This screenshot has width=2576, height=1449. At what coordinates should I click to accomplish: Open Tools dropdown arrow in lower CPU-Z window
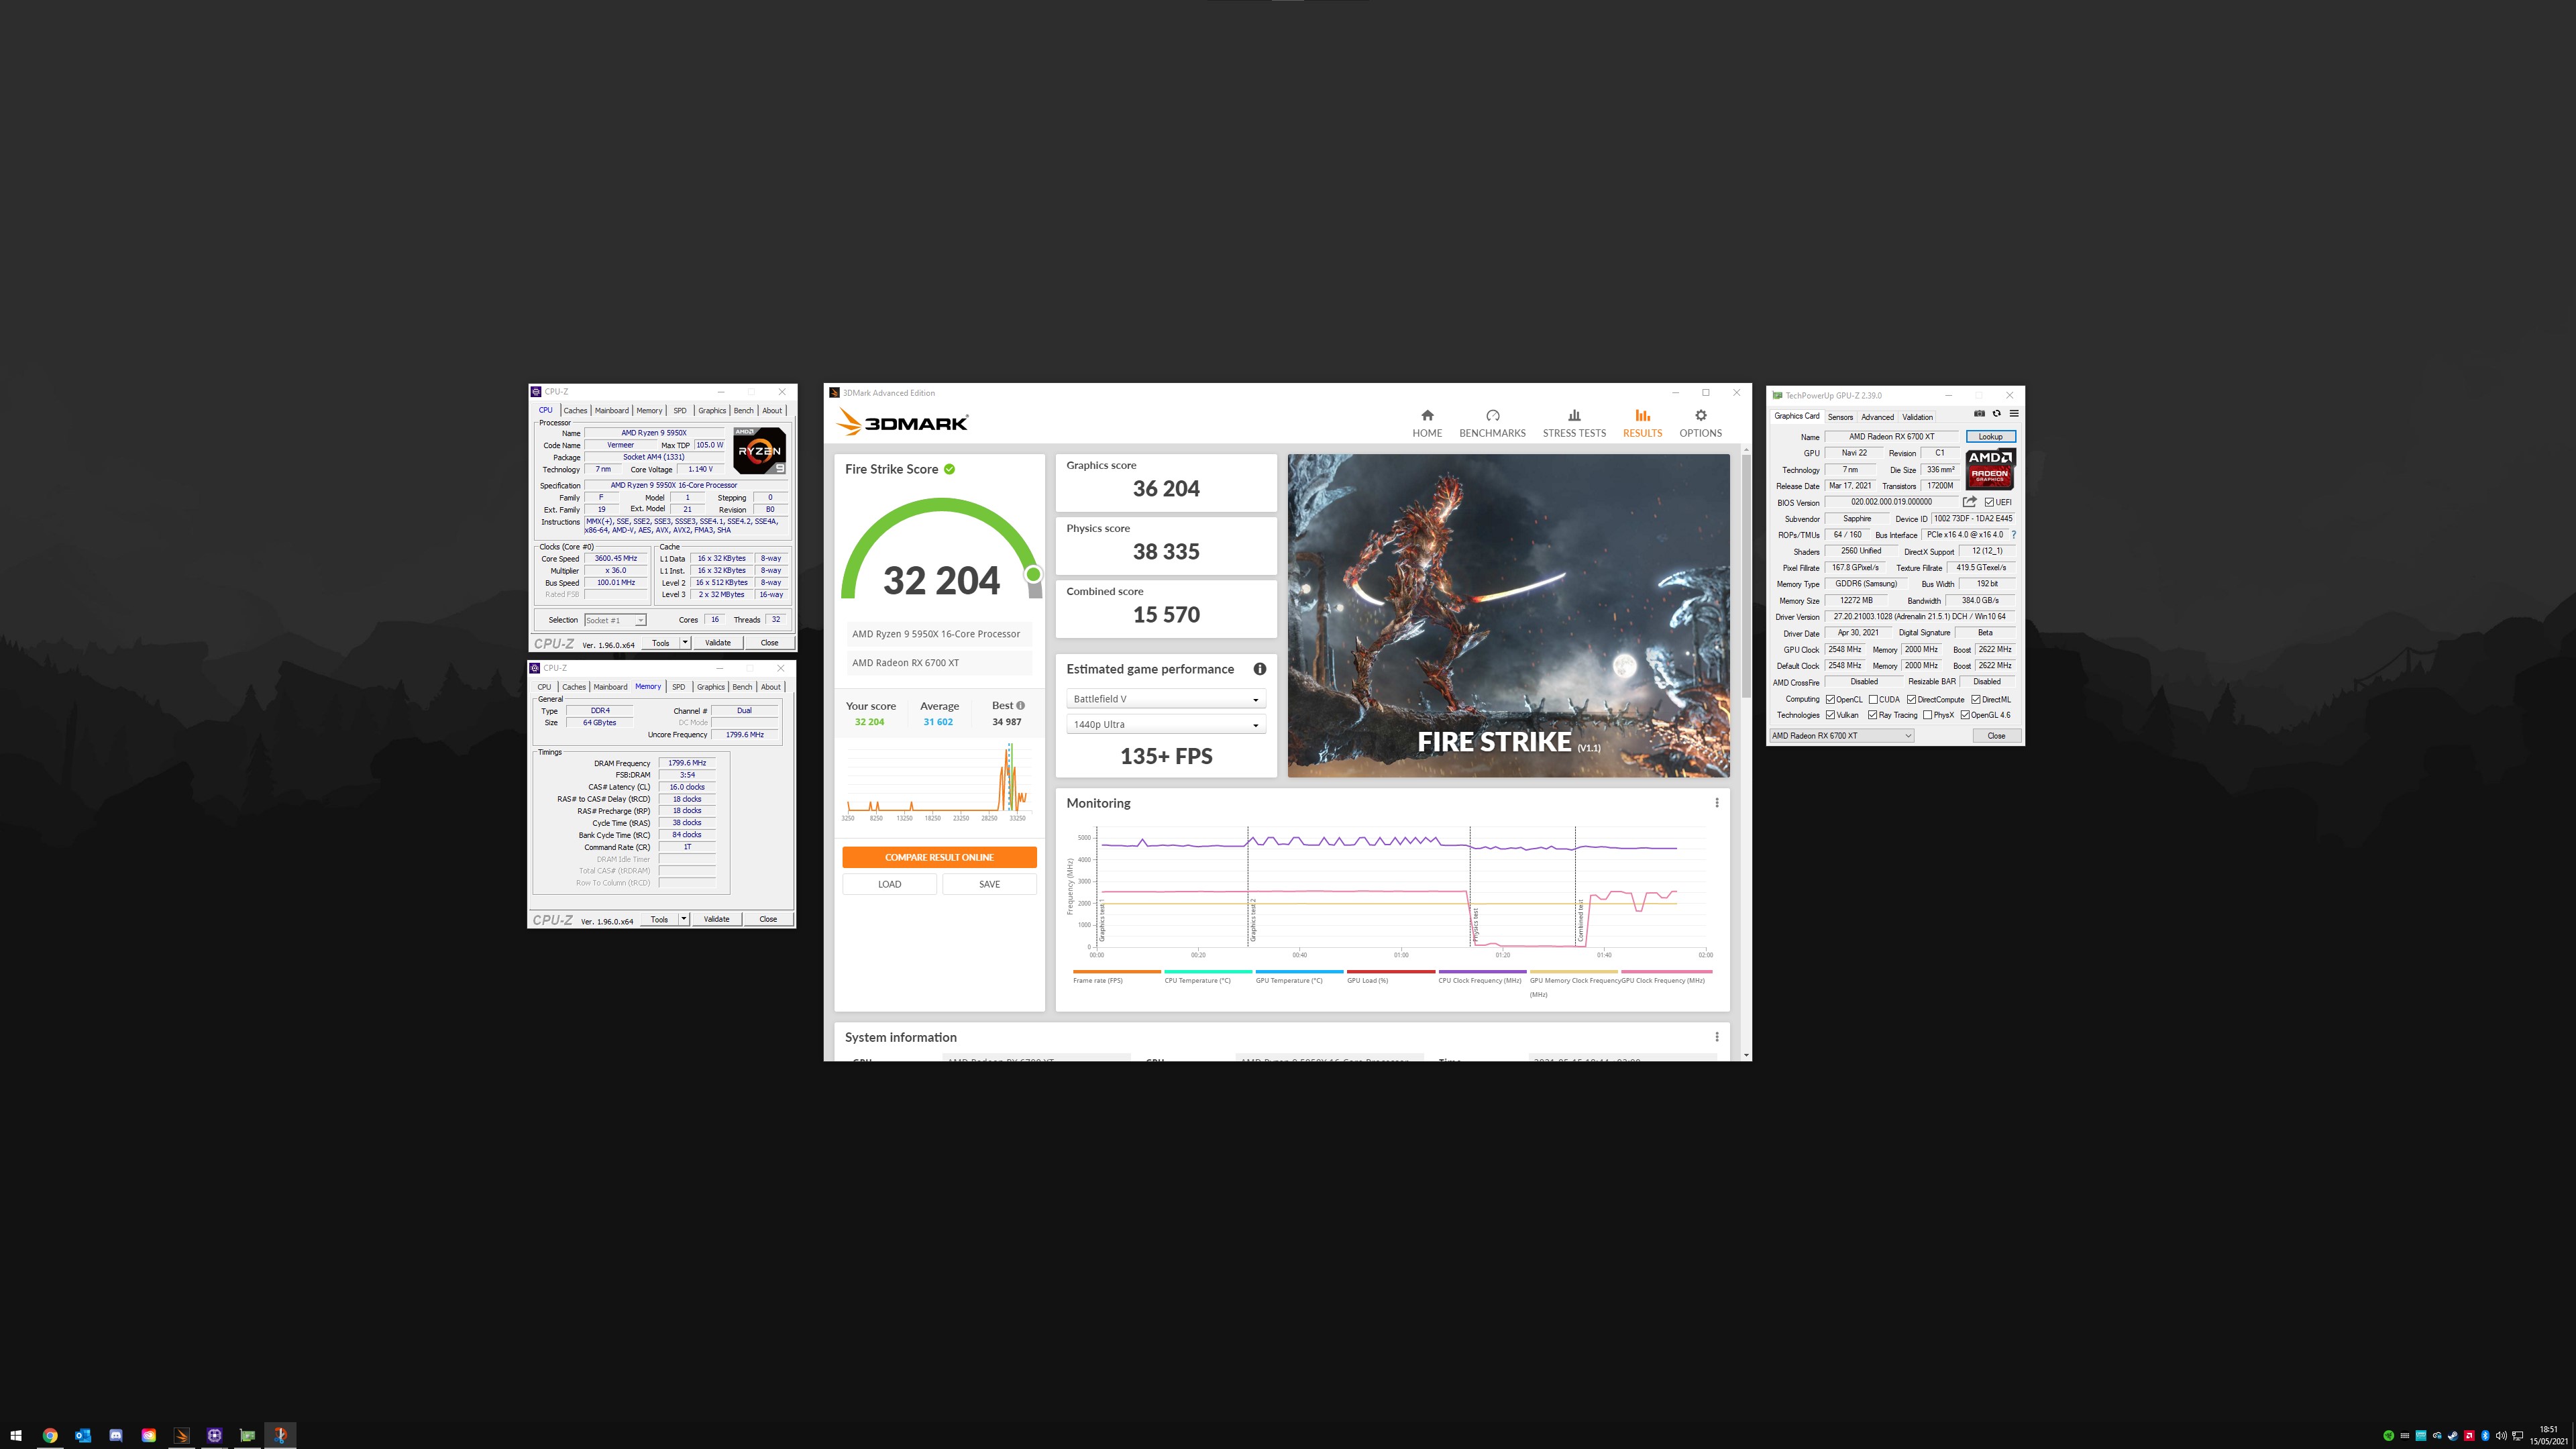pos(684,918)
